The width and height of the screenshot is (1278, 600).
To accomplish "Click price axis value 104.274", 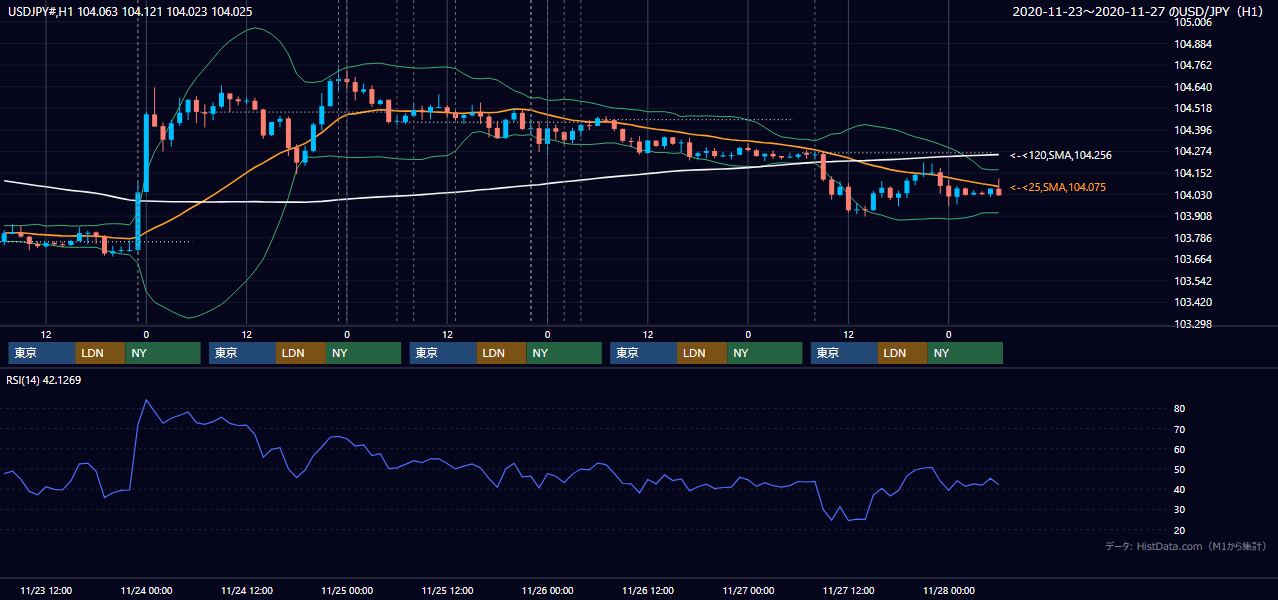I will coord(1193,152).
